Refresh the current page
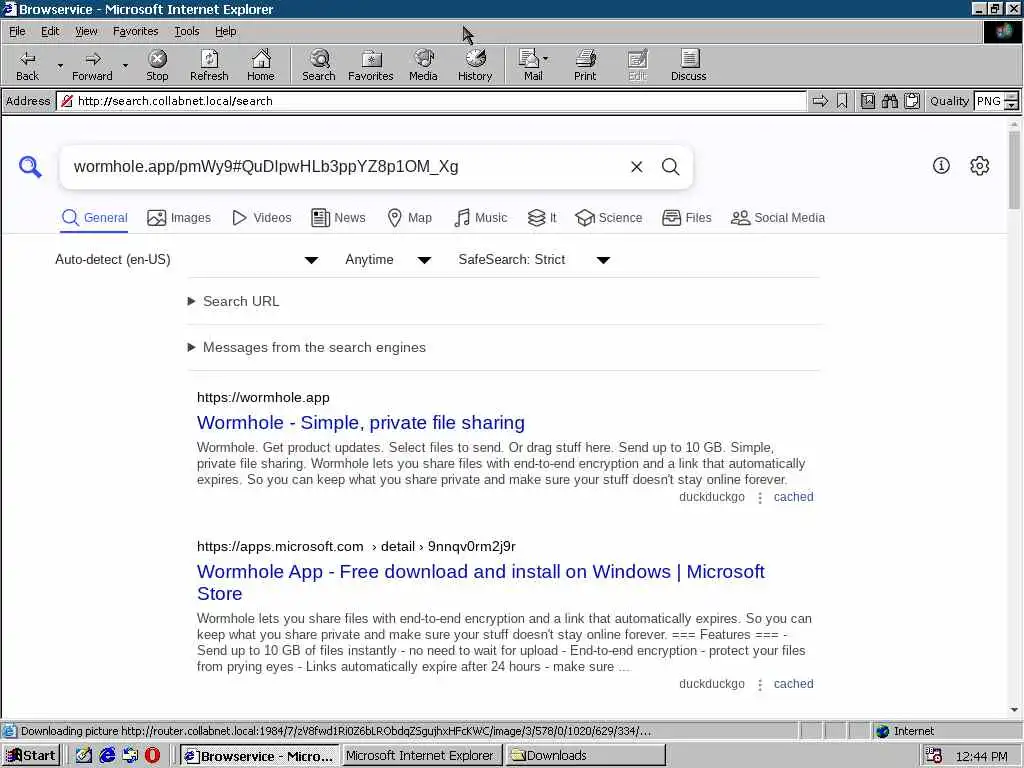 209,65
